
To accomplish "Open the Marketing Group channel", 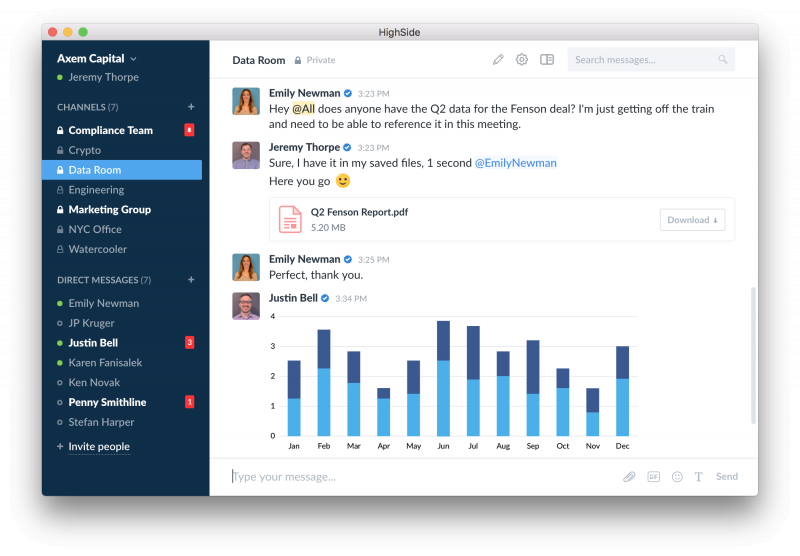I will coord(121,210).
